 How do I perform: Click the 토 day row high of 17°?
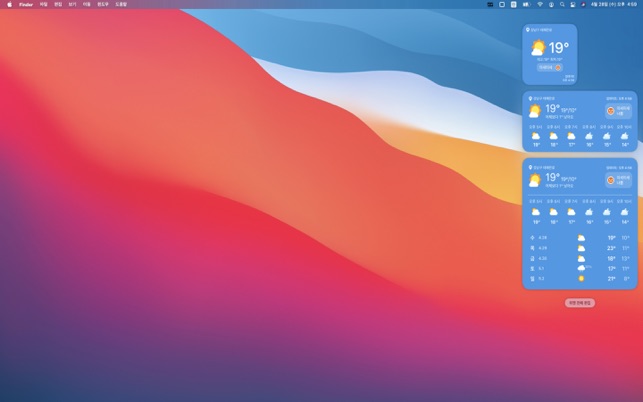[x=611, y=269]
